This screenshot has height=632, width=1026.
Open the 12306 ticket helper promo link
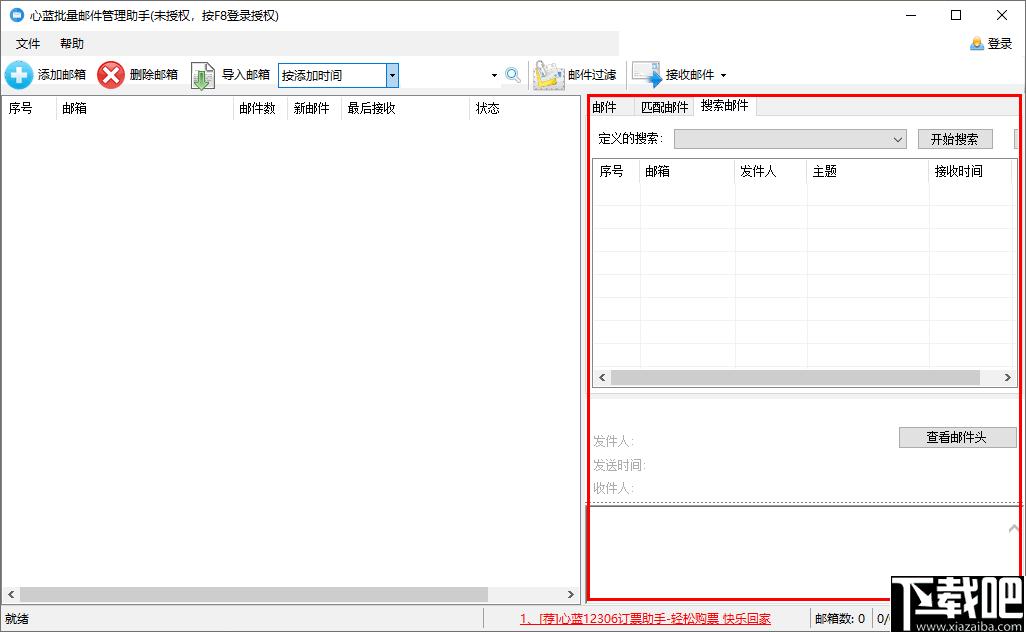[x=645, y=618]
